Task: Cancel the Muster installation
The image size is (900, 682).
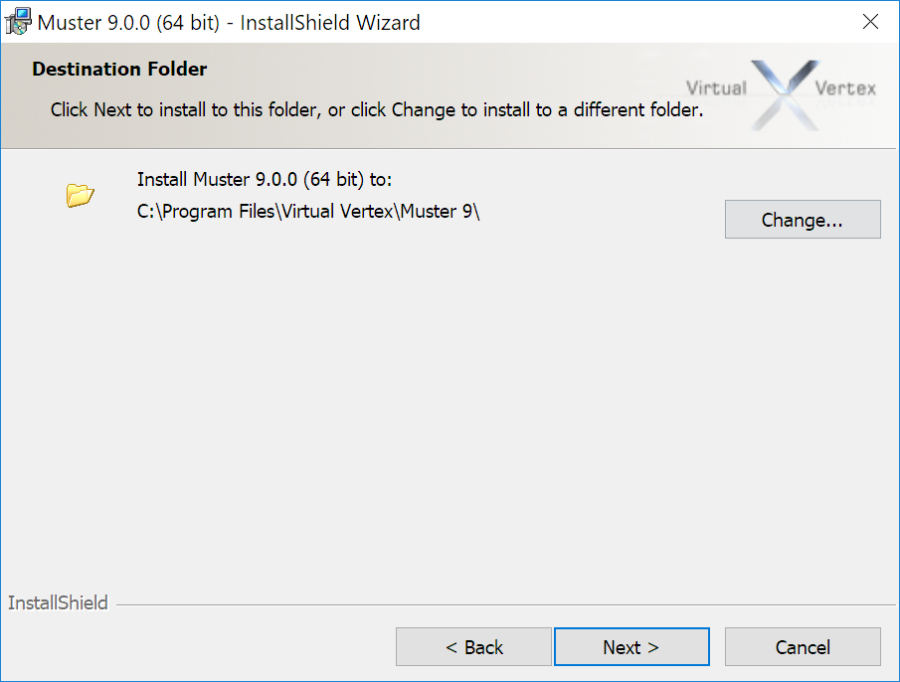Action: point(802,646)
